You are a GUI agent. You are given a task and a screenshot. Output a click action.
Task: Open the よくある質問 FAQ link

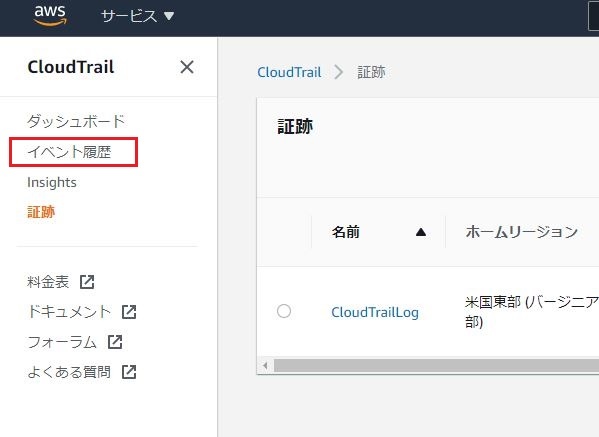pos(69,372)
